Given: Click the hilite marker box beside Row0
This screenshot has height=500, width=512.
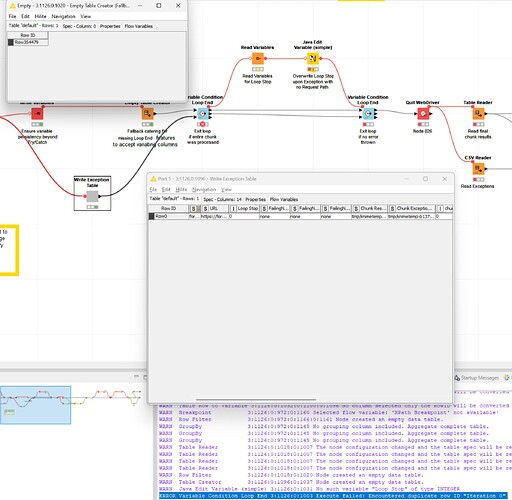Looking at the screenshot, I should 151,216.
